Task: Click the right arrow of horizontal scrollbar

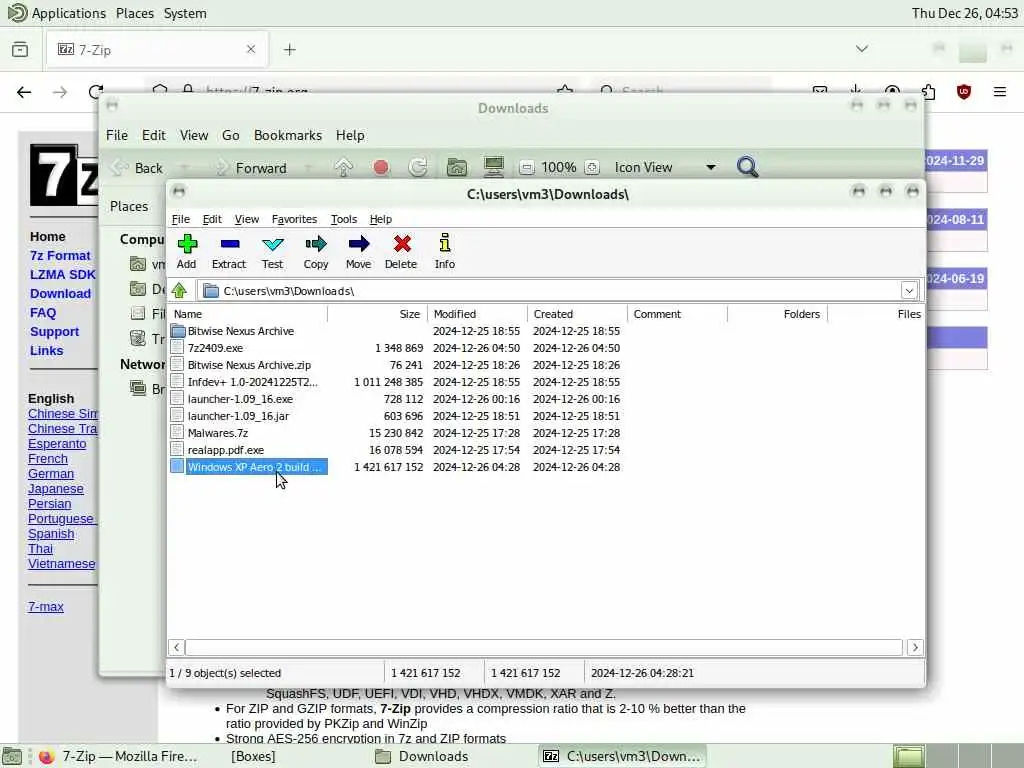Action: (x=915, y=647)
